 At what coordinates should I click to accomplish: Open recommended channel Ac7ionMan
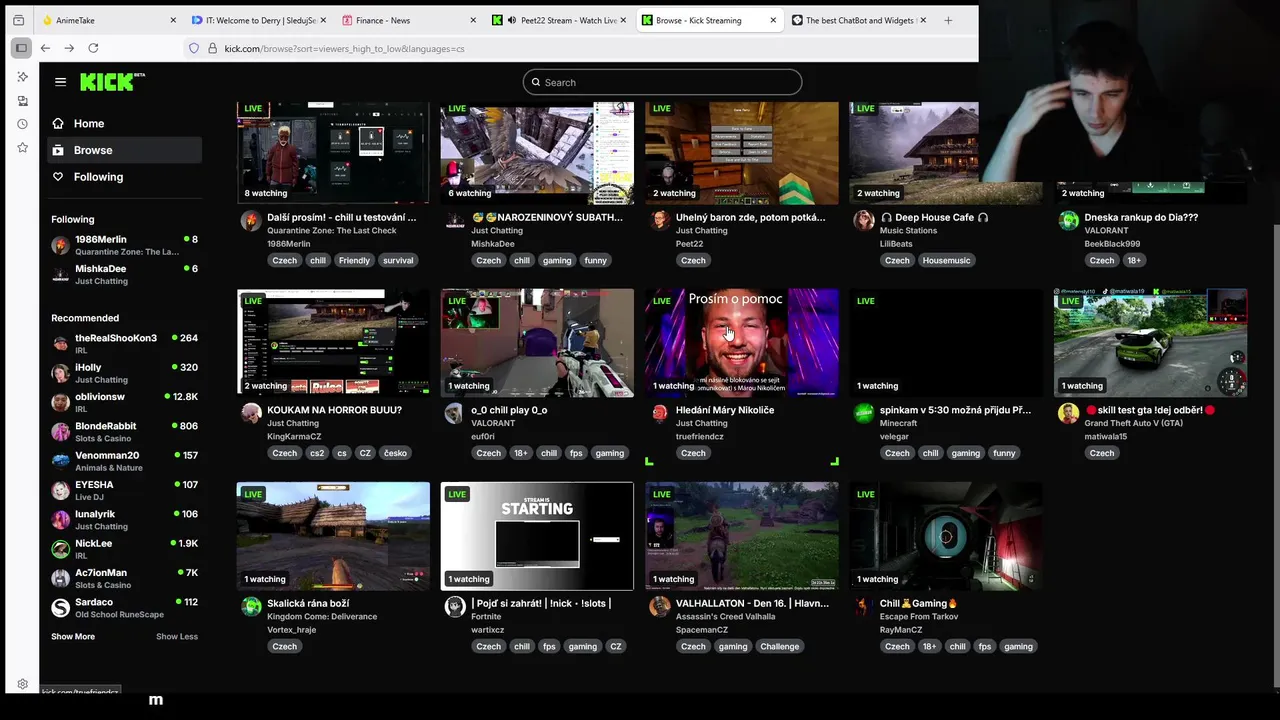[124, 578]
